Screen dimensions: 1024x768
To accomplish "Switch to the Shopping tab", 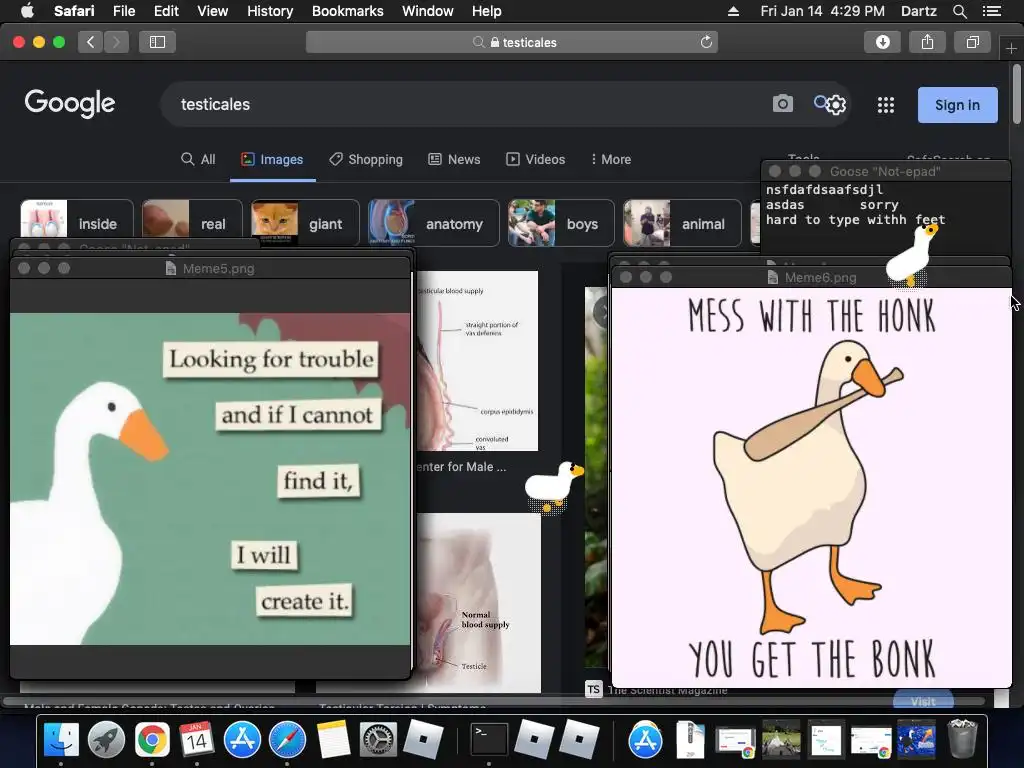I will (x=366, y=159).
